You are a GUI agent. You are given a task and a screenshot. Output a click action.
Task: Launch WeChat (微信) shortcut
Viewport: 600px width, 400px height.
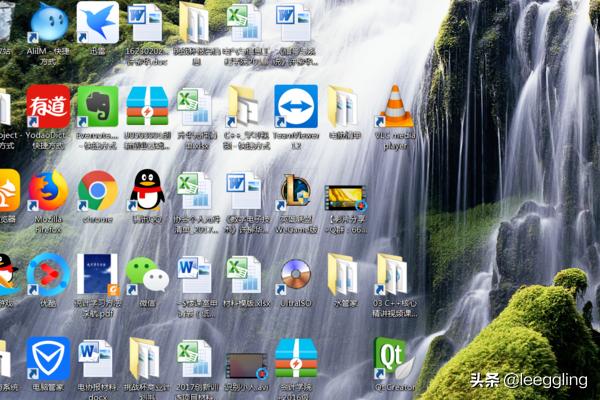coord(148,275)
